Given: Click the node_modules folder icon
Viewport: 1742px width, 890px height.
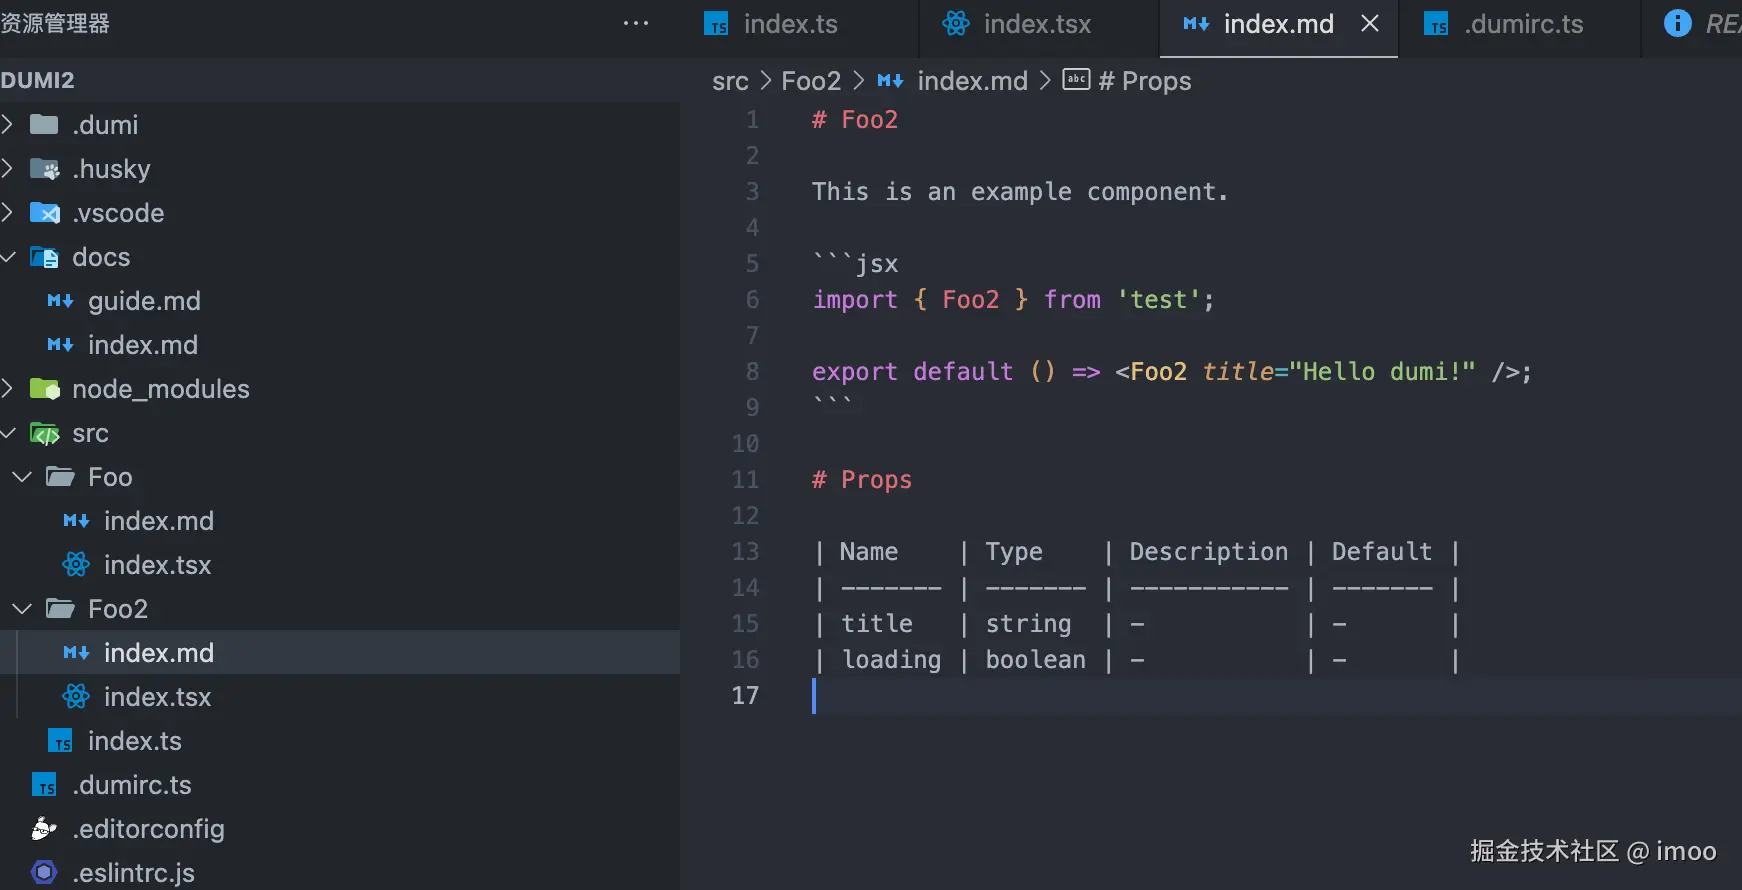Looking at the screenshot, I should point(44,388).
